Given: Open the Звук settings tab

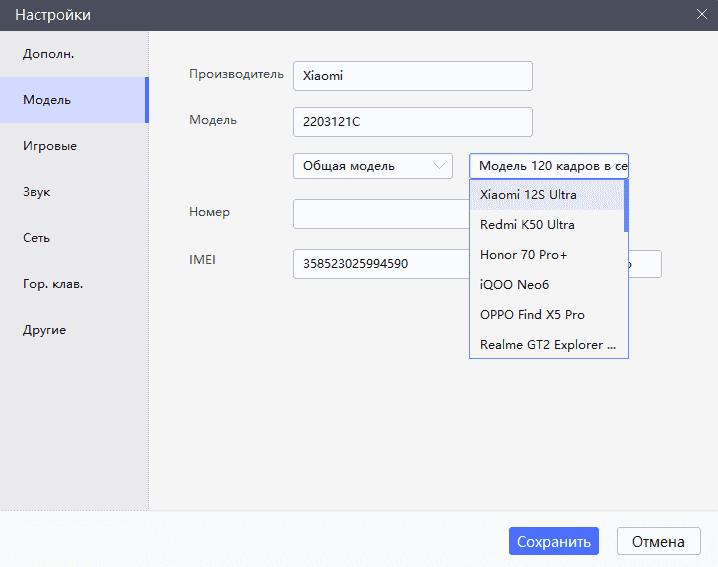Looking at the screenshot, I should click(37, 192).
